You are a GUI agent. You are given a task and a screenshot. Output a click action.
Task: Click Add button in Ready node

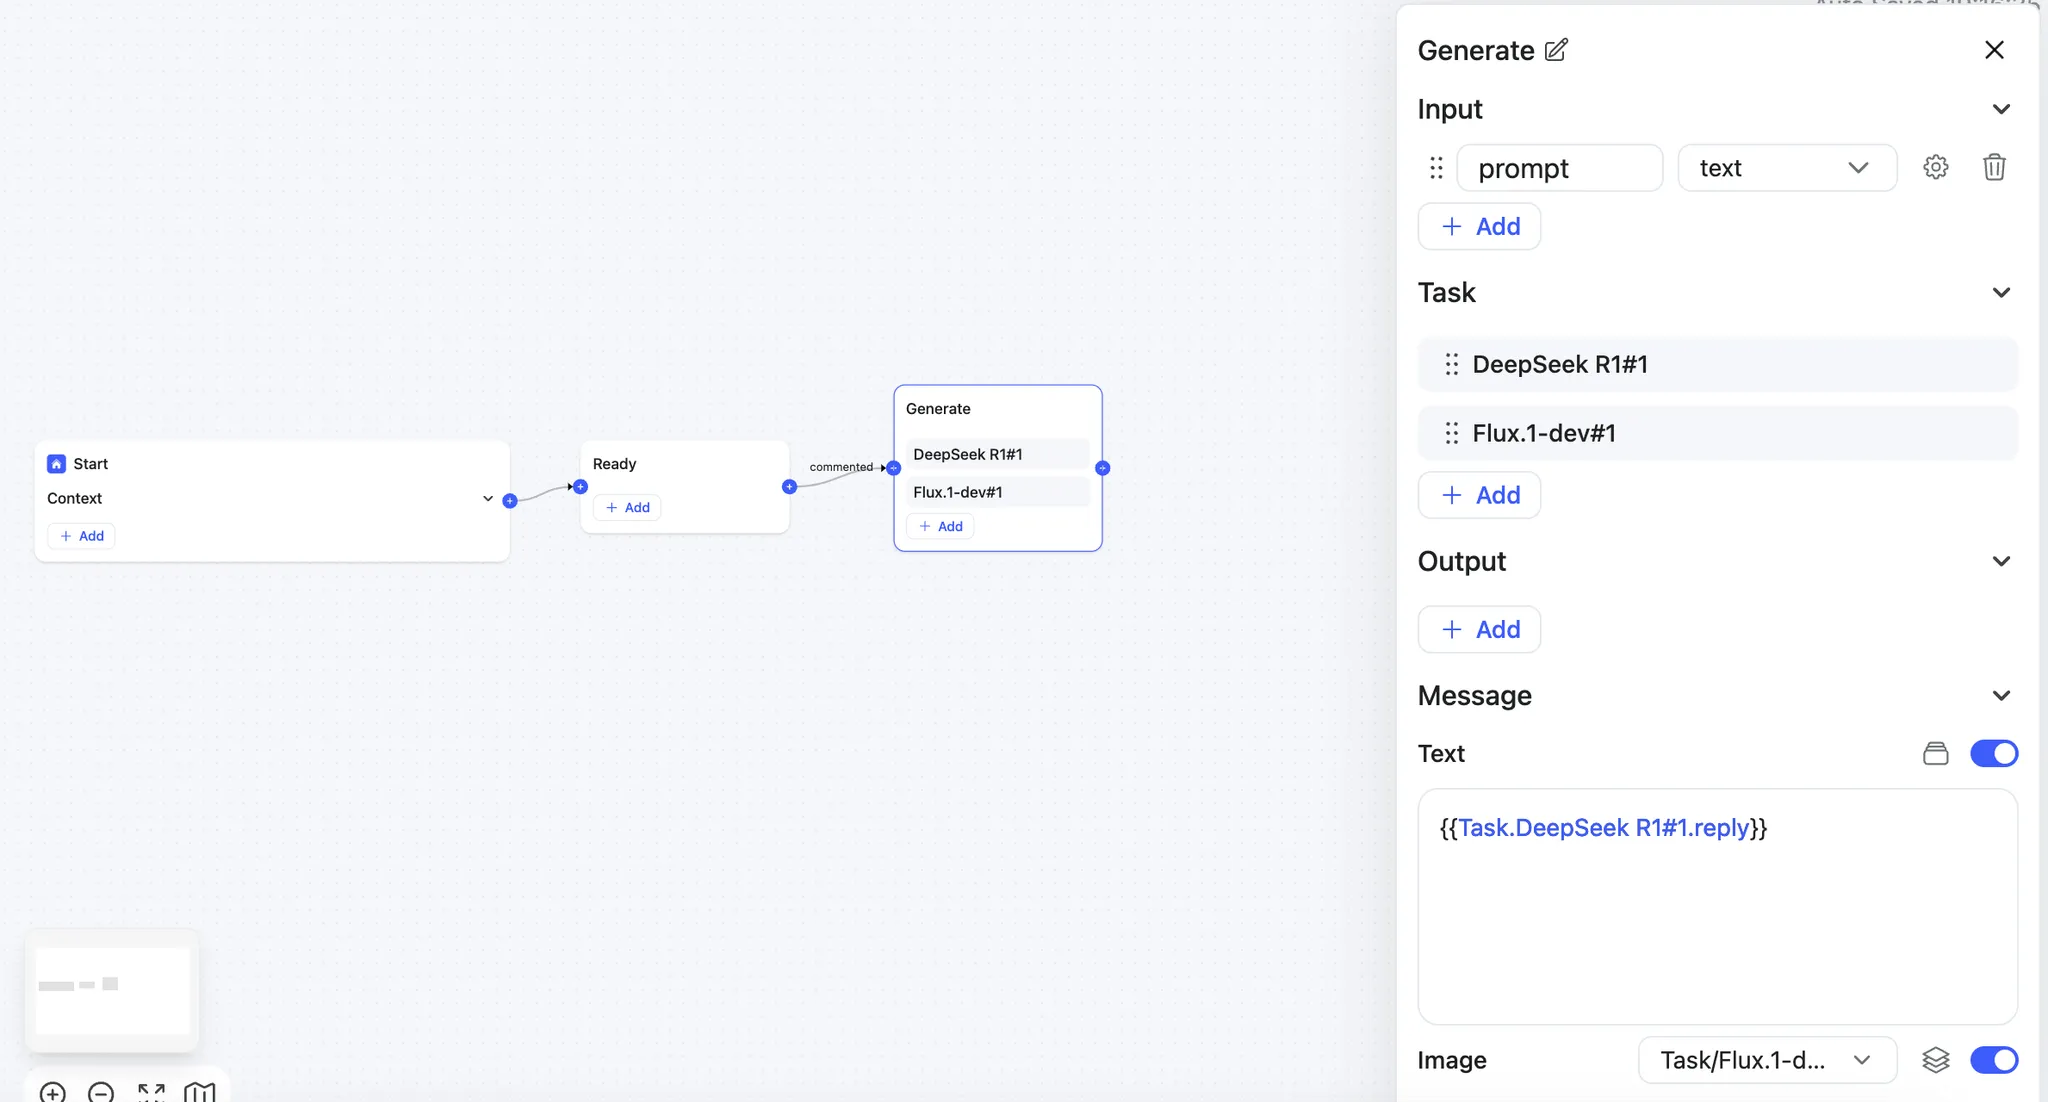click(627, 508)
